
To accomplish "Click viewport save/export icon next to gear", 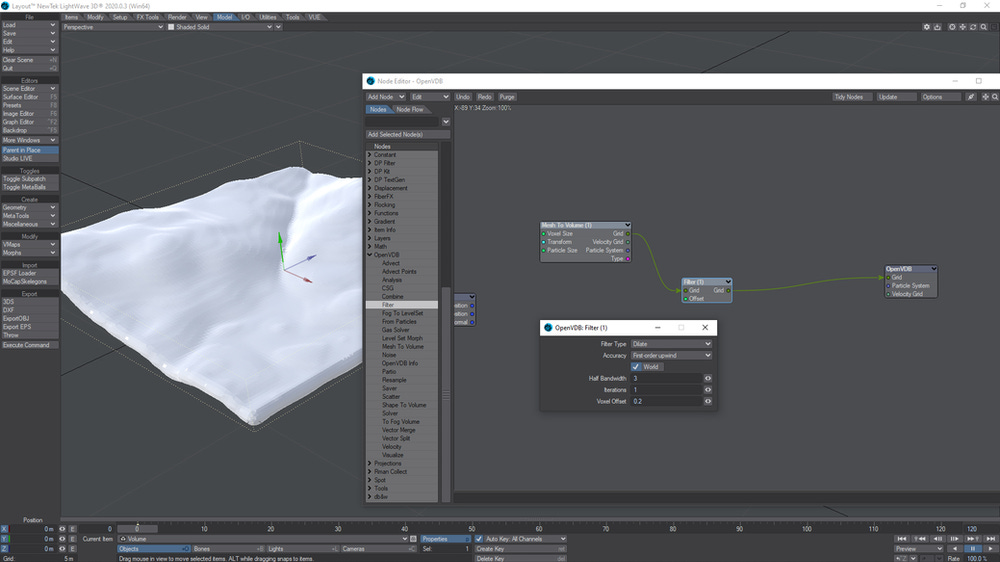I will click(937, 27).
